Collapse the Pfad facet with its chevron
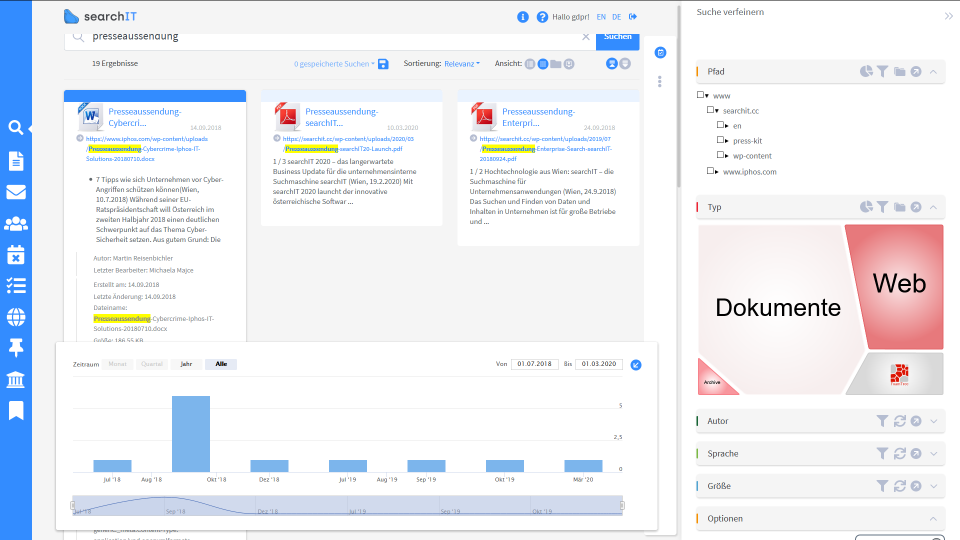This screenshot has height=540, width=960. (x=933, y=72)
